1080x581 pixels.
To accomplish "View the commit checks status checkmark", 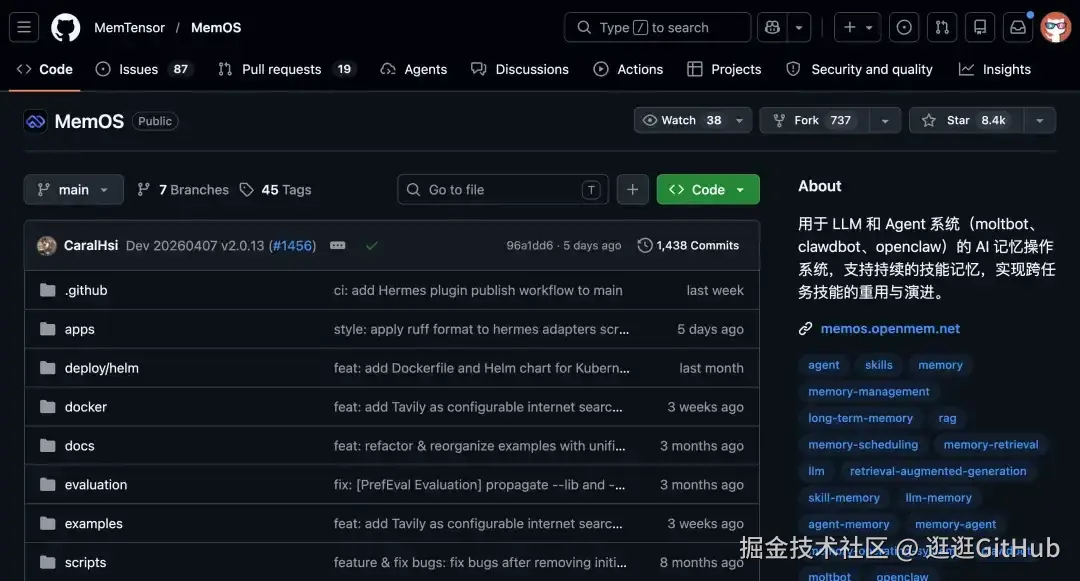I will click(x=371, y=246).
